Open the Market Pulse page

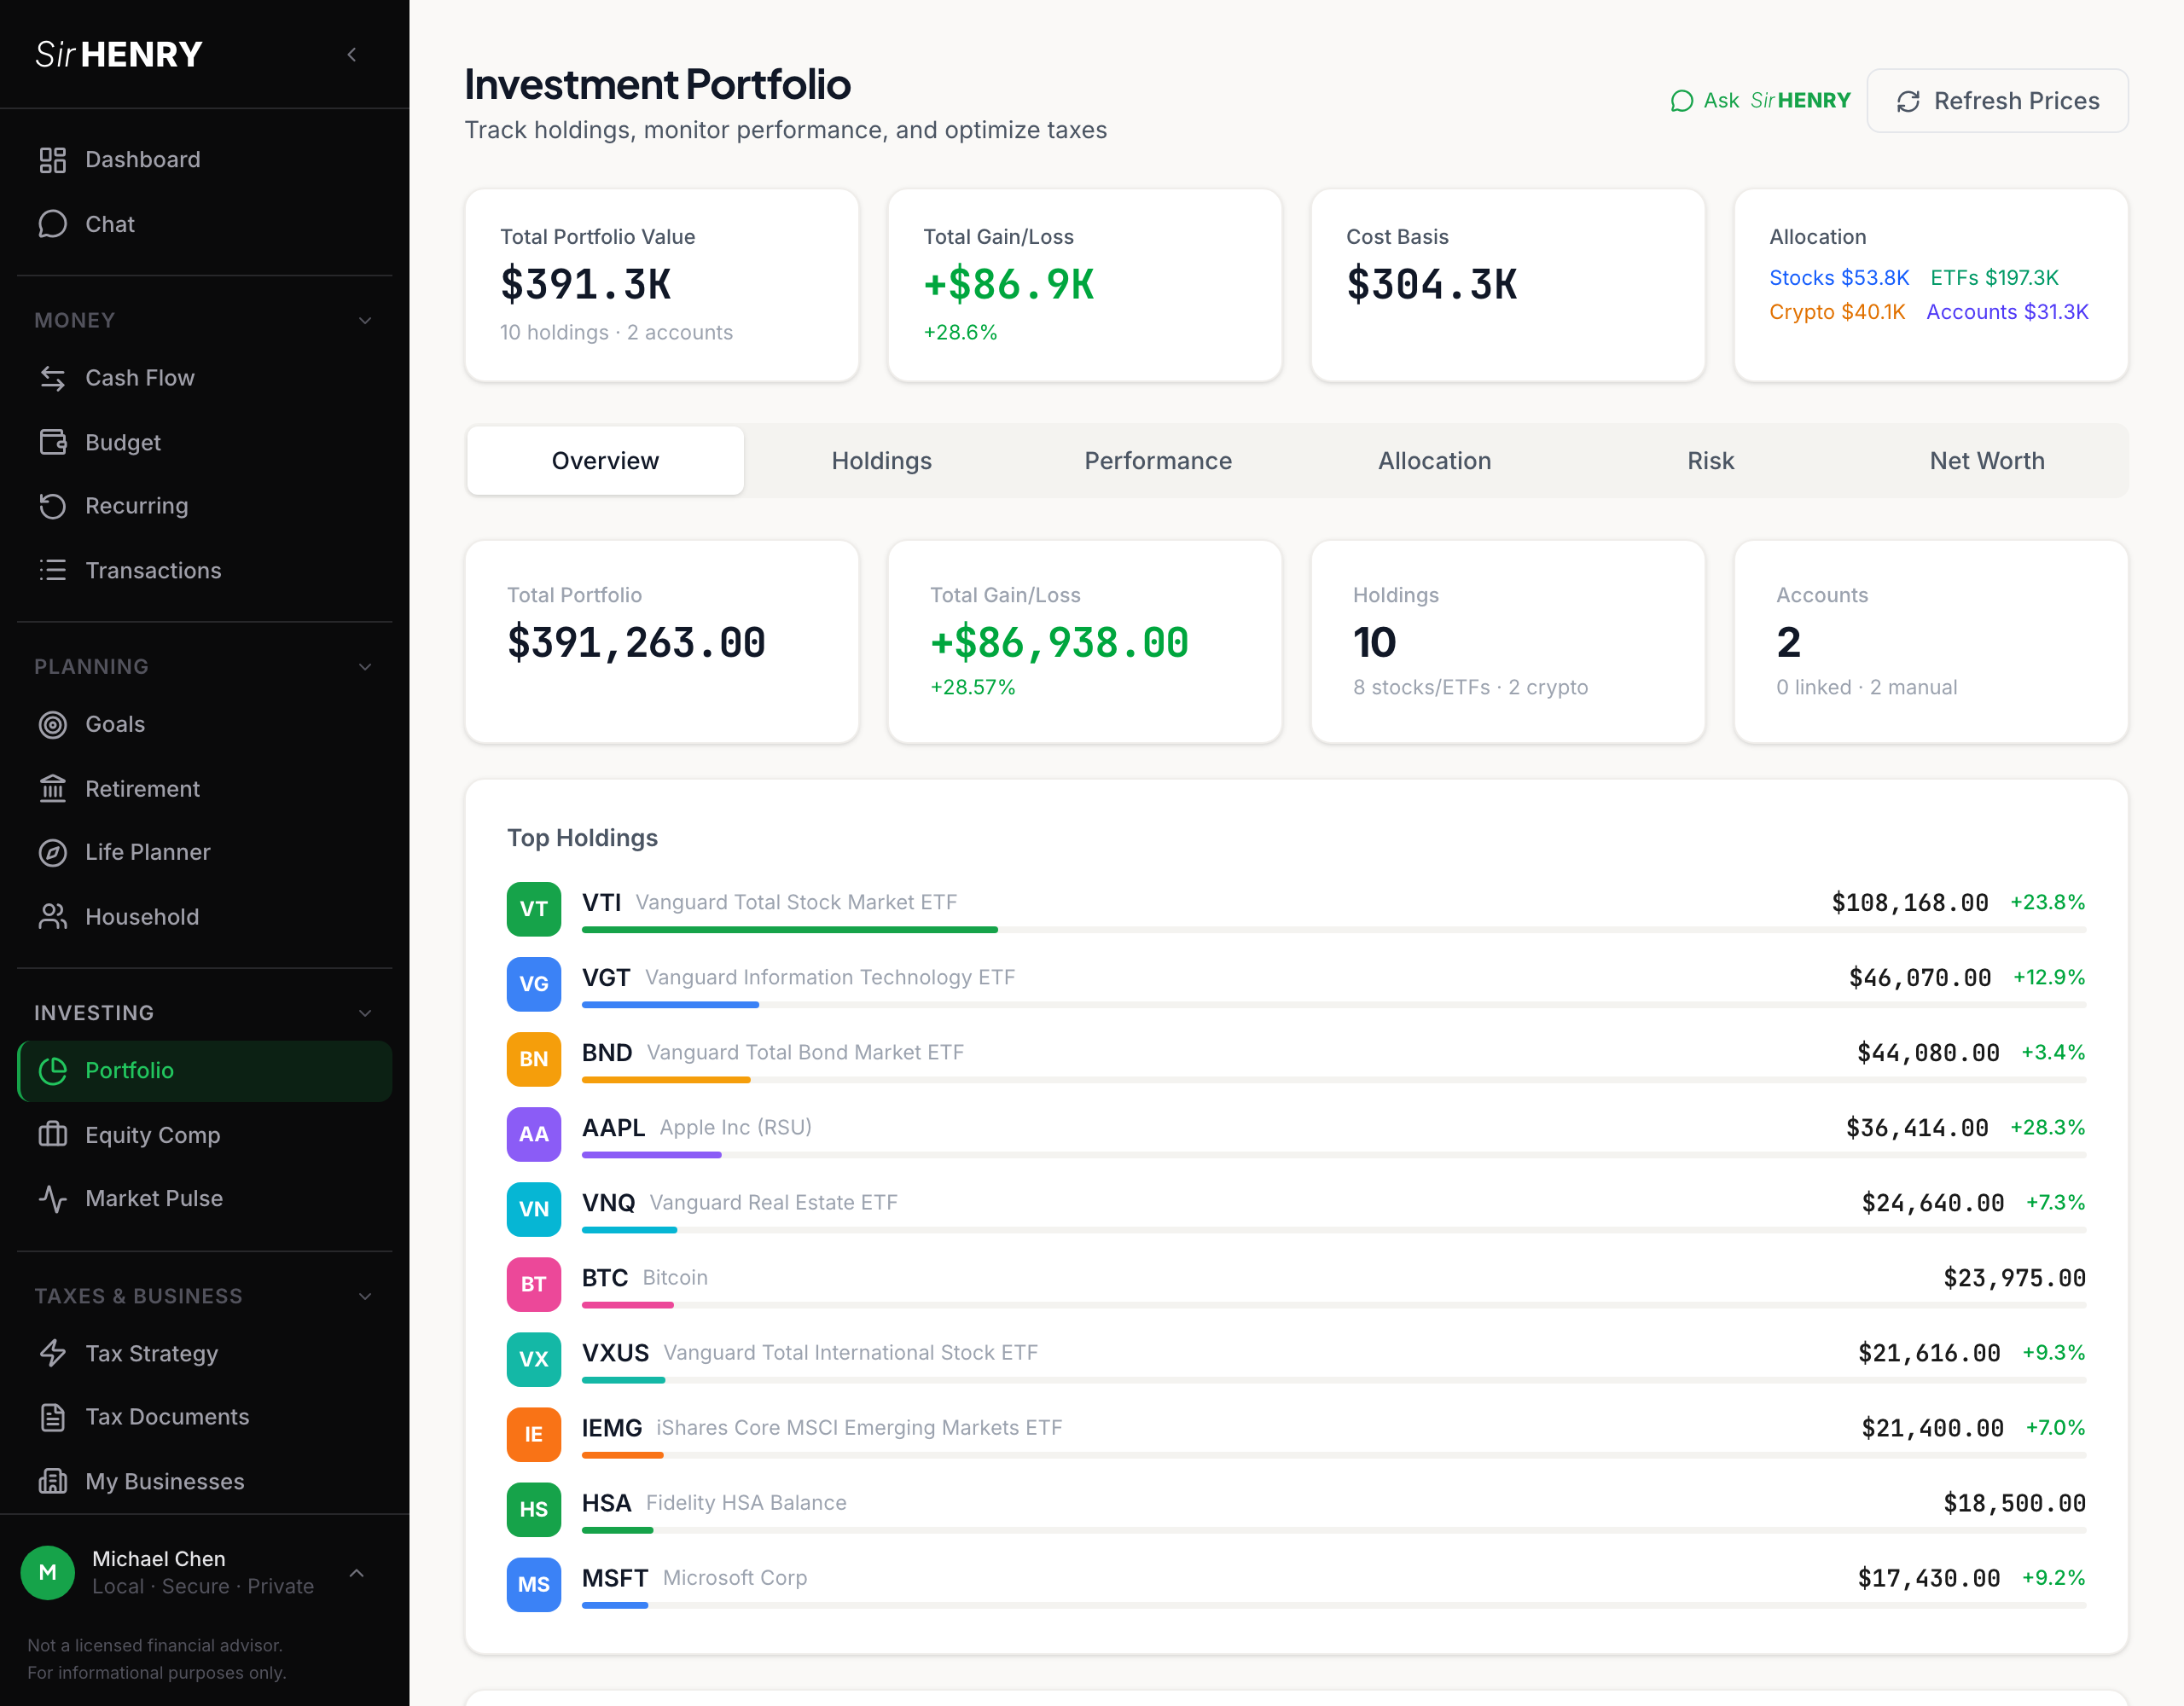coord(205,1199)
